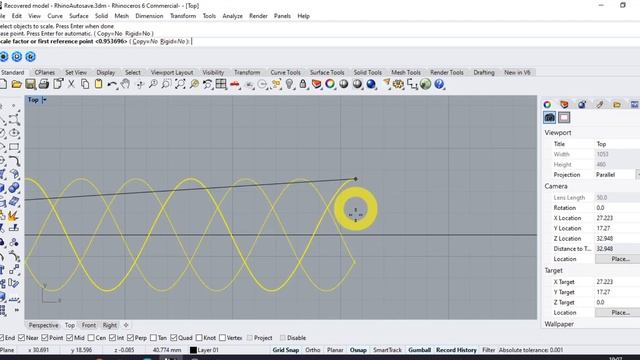Switch to the Front viewport tab
The image size is (640, 360).
[x=89, y=325]
